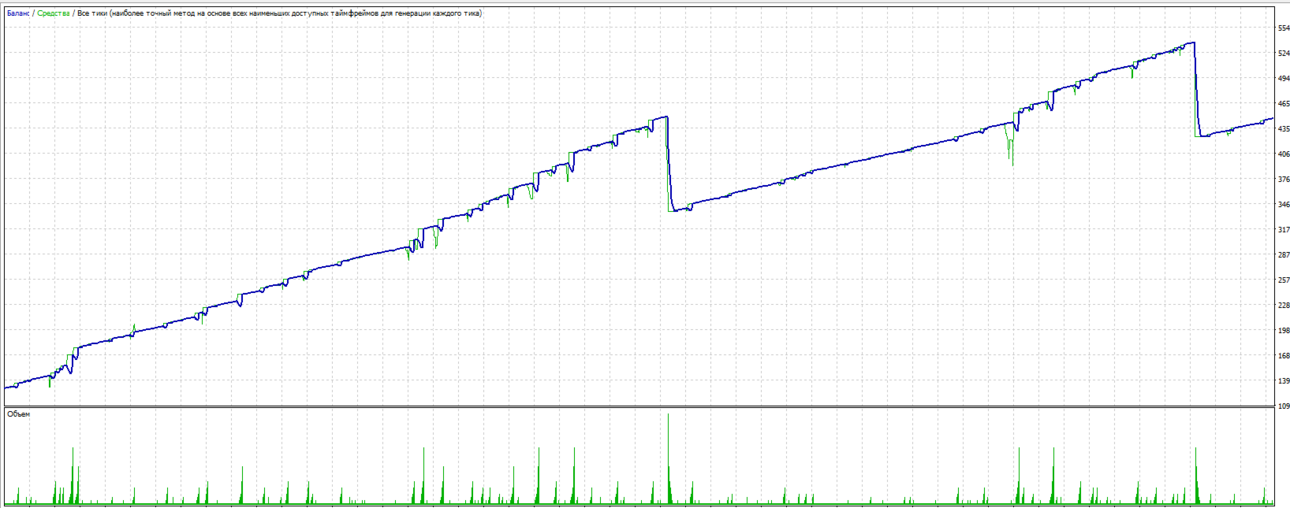Click the 317 axis value
1290x508 pixels.
click(1283, 230)
